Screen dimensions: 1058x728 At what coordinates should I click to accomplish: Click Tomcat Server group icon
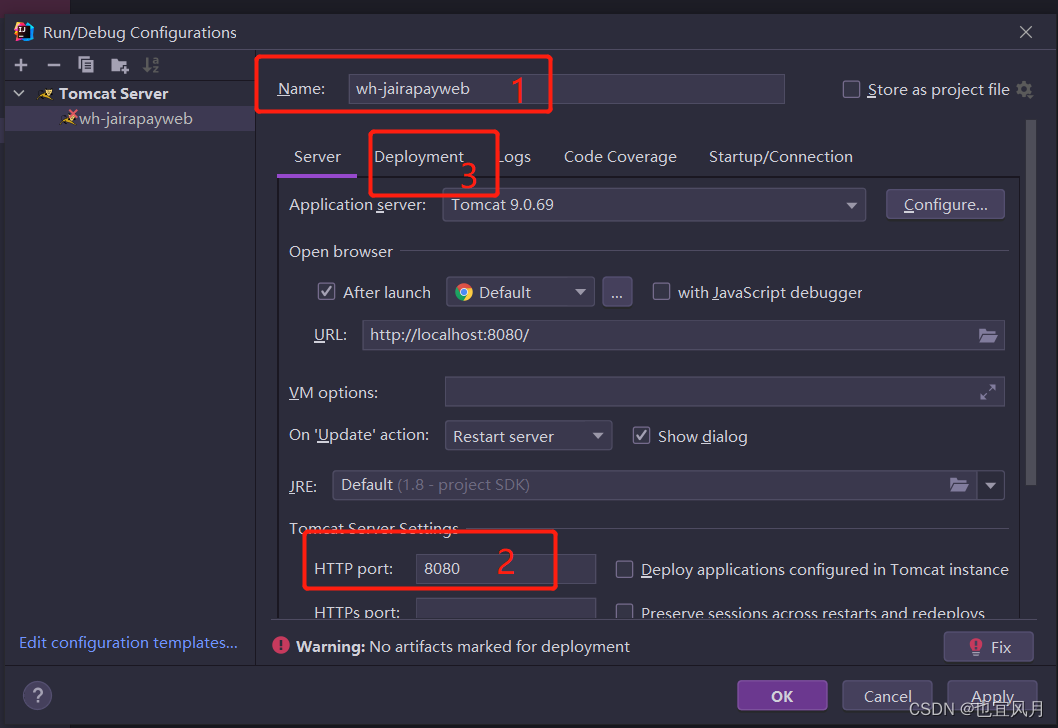(45, 94)
